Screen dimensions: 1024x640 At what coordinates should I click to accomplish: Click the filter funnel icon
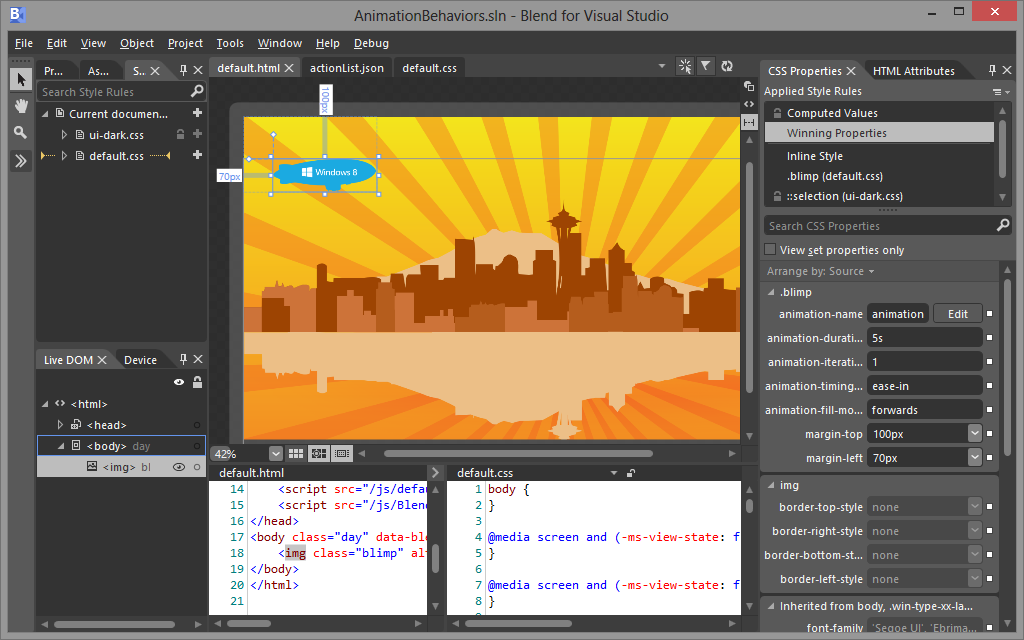point(705,66)
